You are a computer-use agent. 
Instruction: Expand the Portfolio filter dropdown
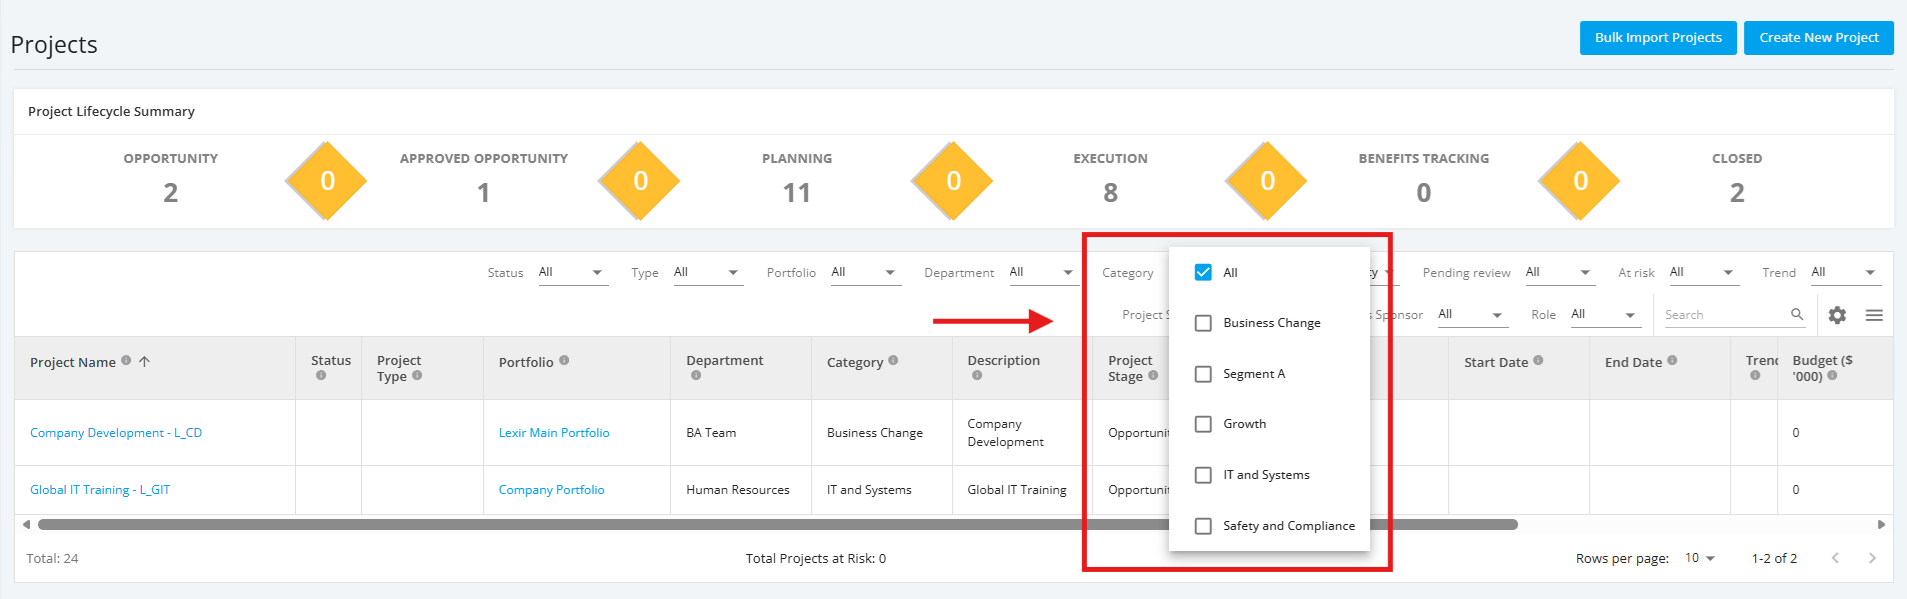(x=866, y=272)
